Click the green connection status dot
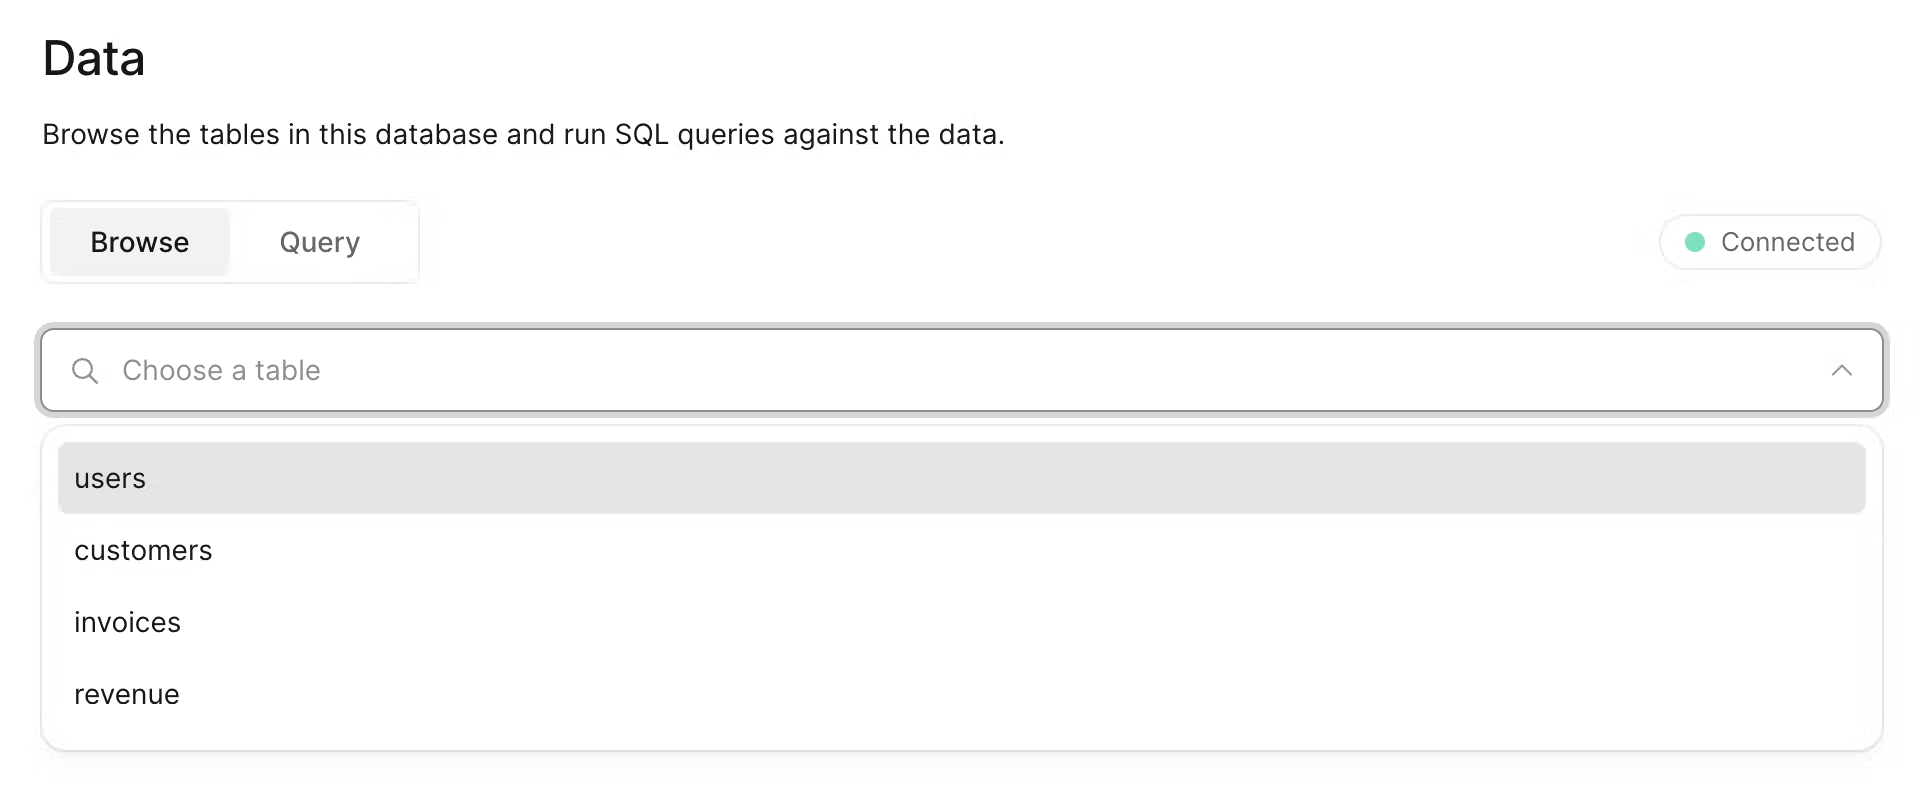The image size is (1924, 790). [1694, 242]
